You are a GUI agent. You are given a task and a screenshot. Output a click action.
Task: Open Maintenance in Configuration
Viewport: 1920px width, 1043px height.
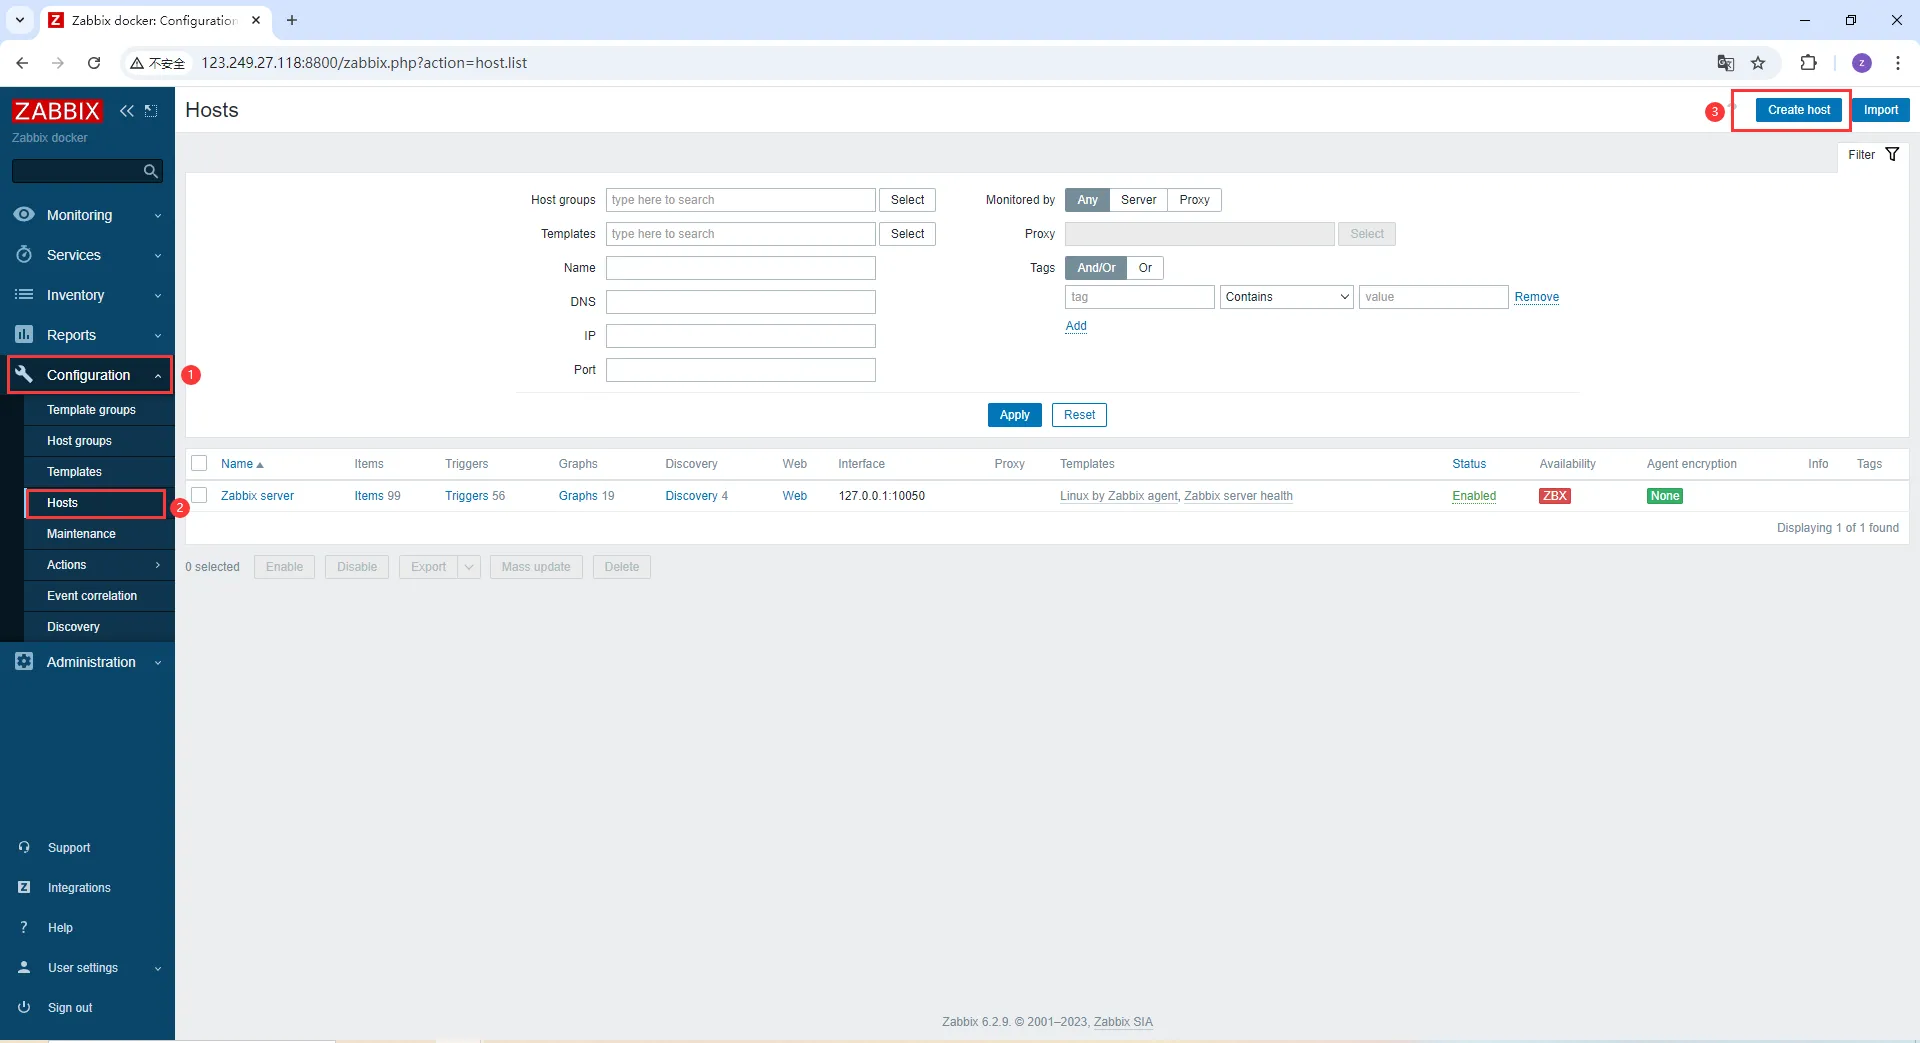pyautogui.click(x=81, y=534)
